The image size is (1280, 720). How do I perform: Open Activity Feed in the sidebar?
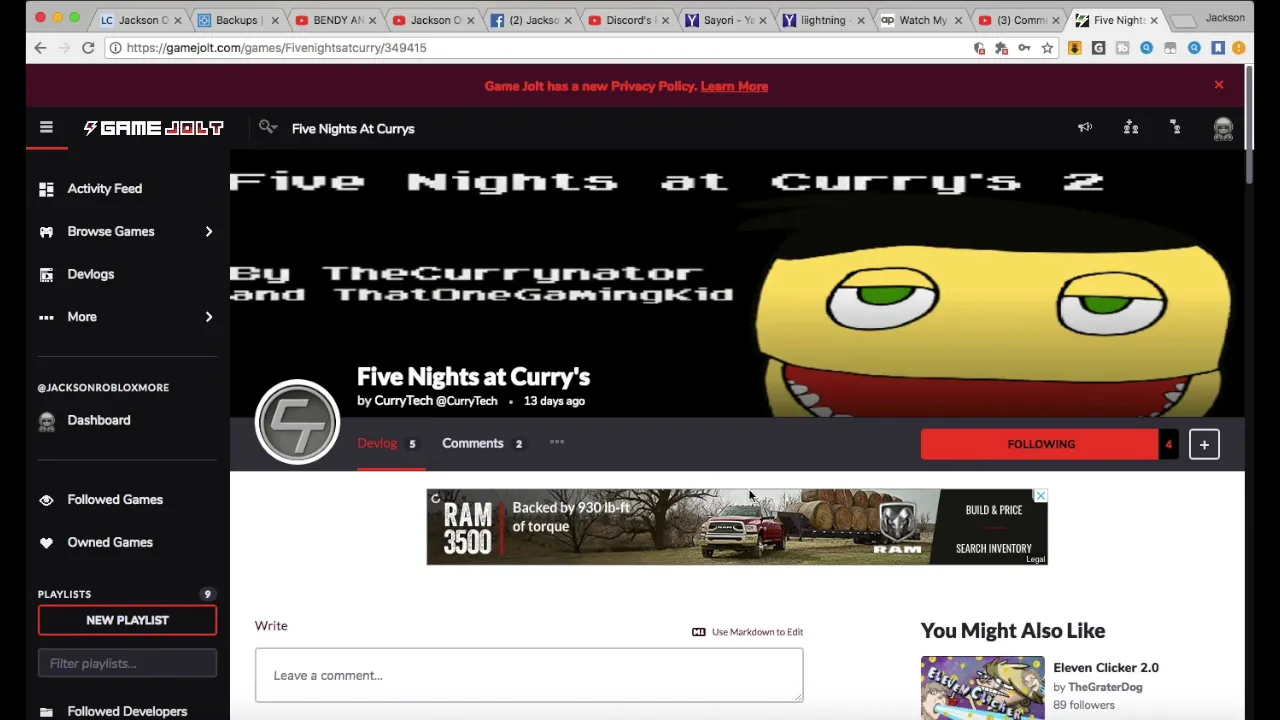(104, 188)
